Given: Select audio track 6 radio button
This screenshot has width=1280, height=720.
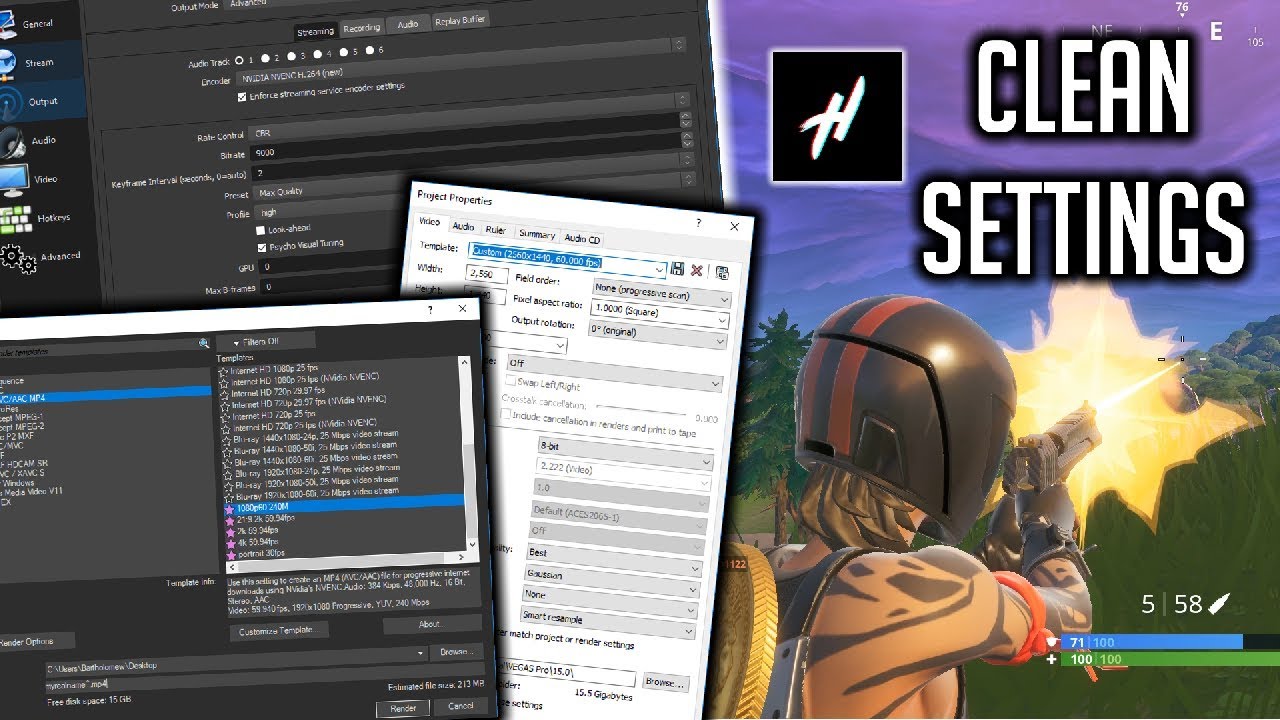Looking at the screenshot, I should (370, 49).
